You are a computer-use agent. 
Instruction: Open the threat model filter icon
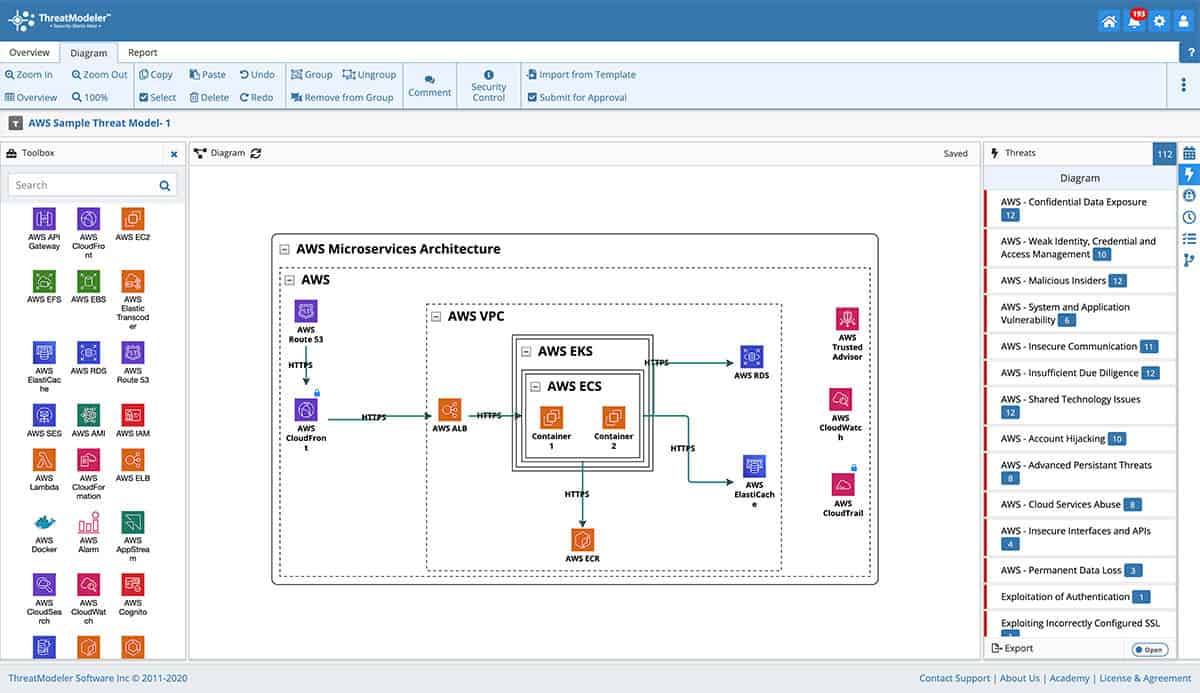click(x=16, y=123)
